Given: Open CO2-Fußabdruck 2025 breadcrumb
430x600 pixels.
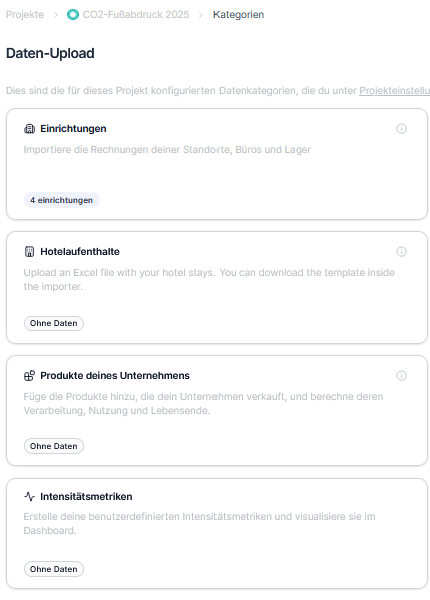Looking at the screenshot, I should coord(136,15).
